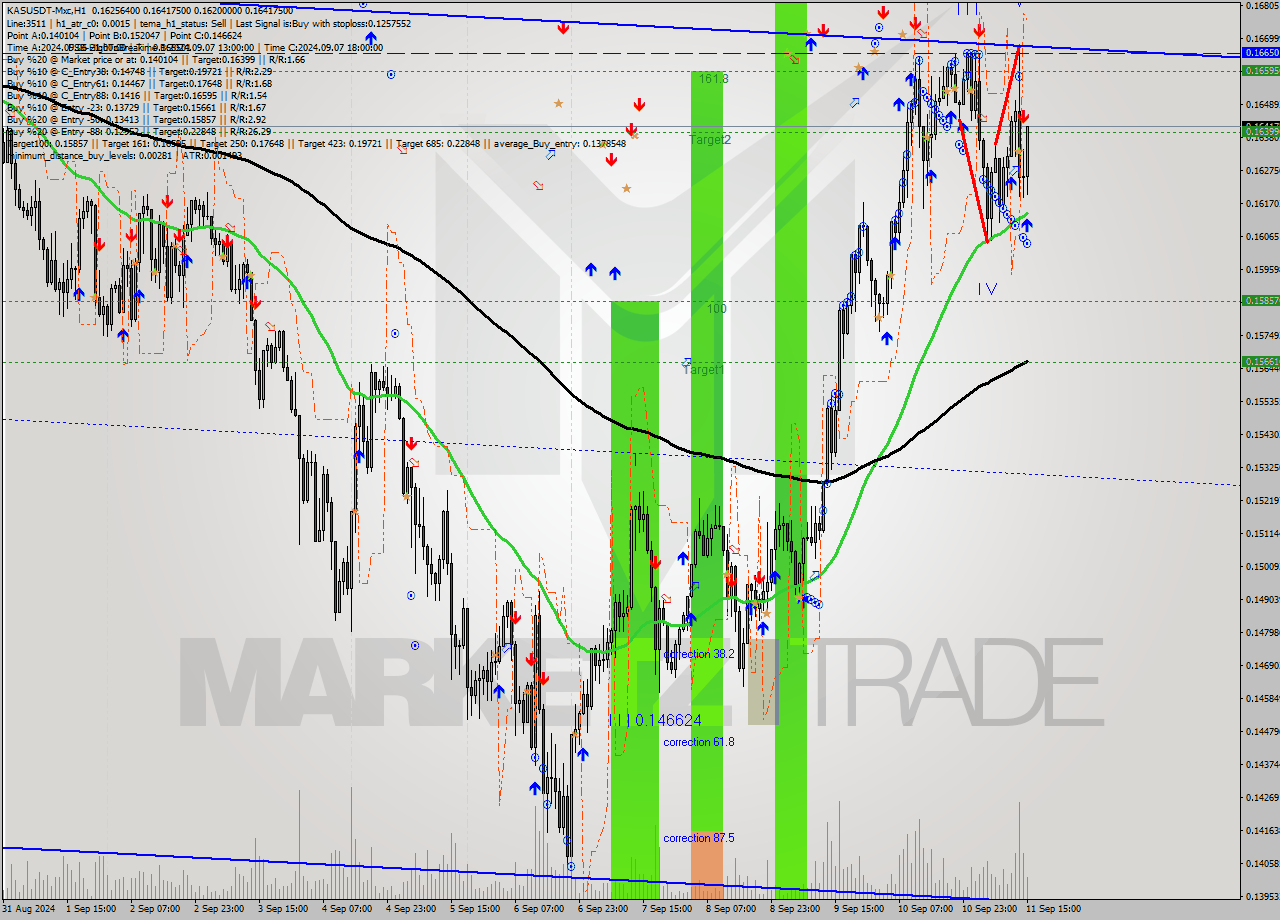The image size is (1280, 920).
Task: Click the 8 Sep 23:00 time label
Action: [x=796, y=909]
